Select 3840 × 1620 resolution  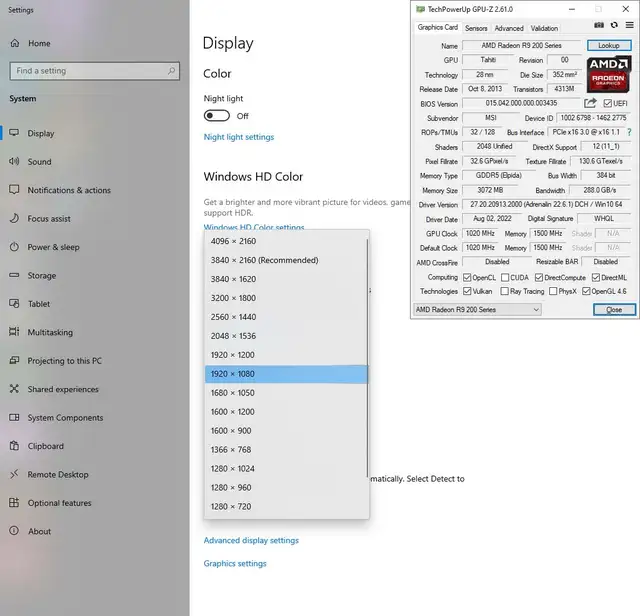(286, 279)
